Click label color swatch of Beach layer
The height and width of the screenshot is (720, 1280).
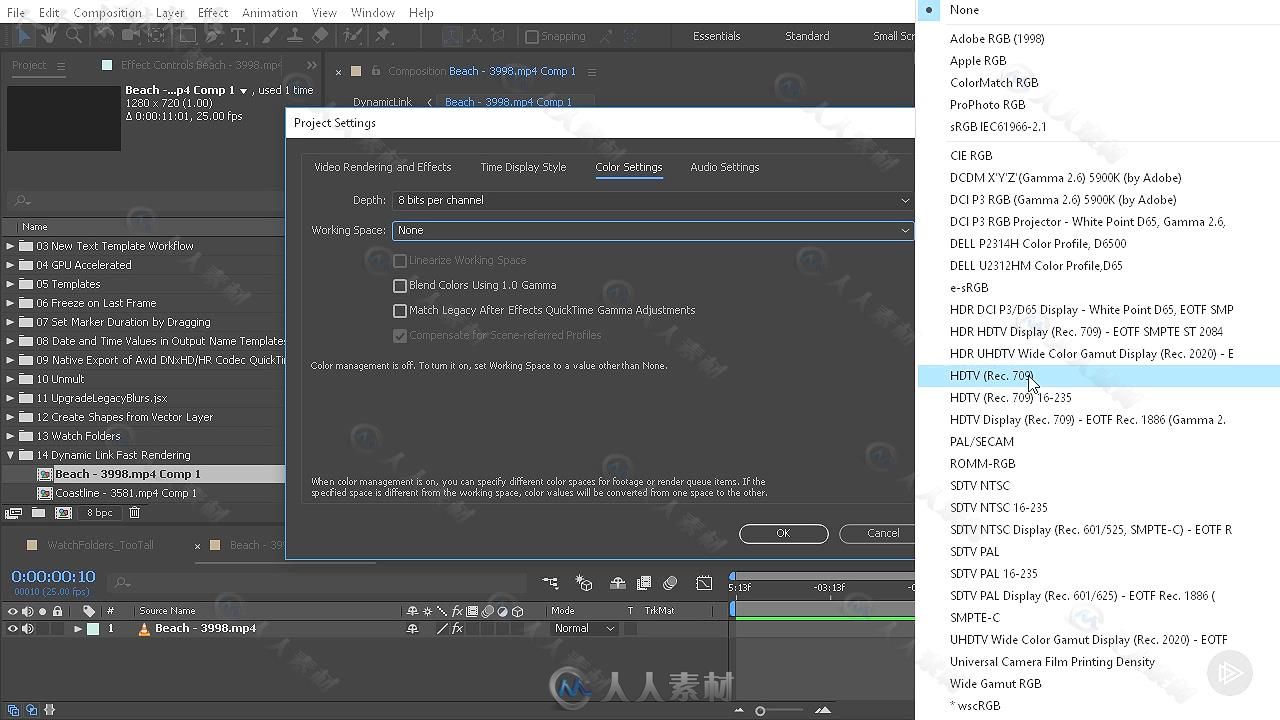93,629
